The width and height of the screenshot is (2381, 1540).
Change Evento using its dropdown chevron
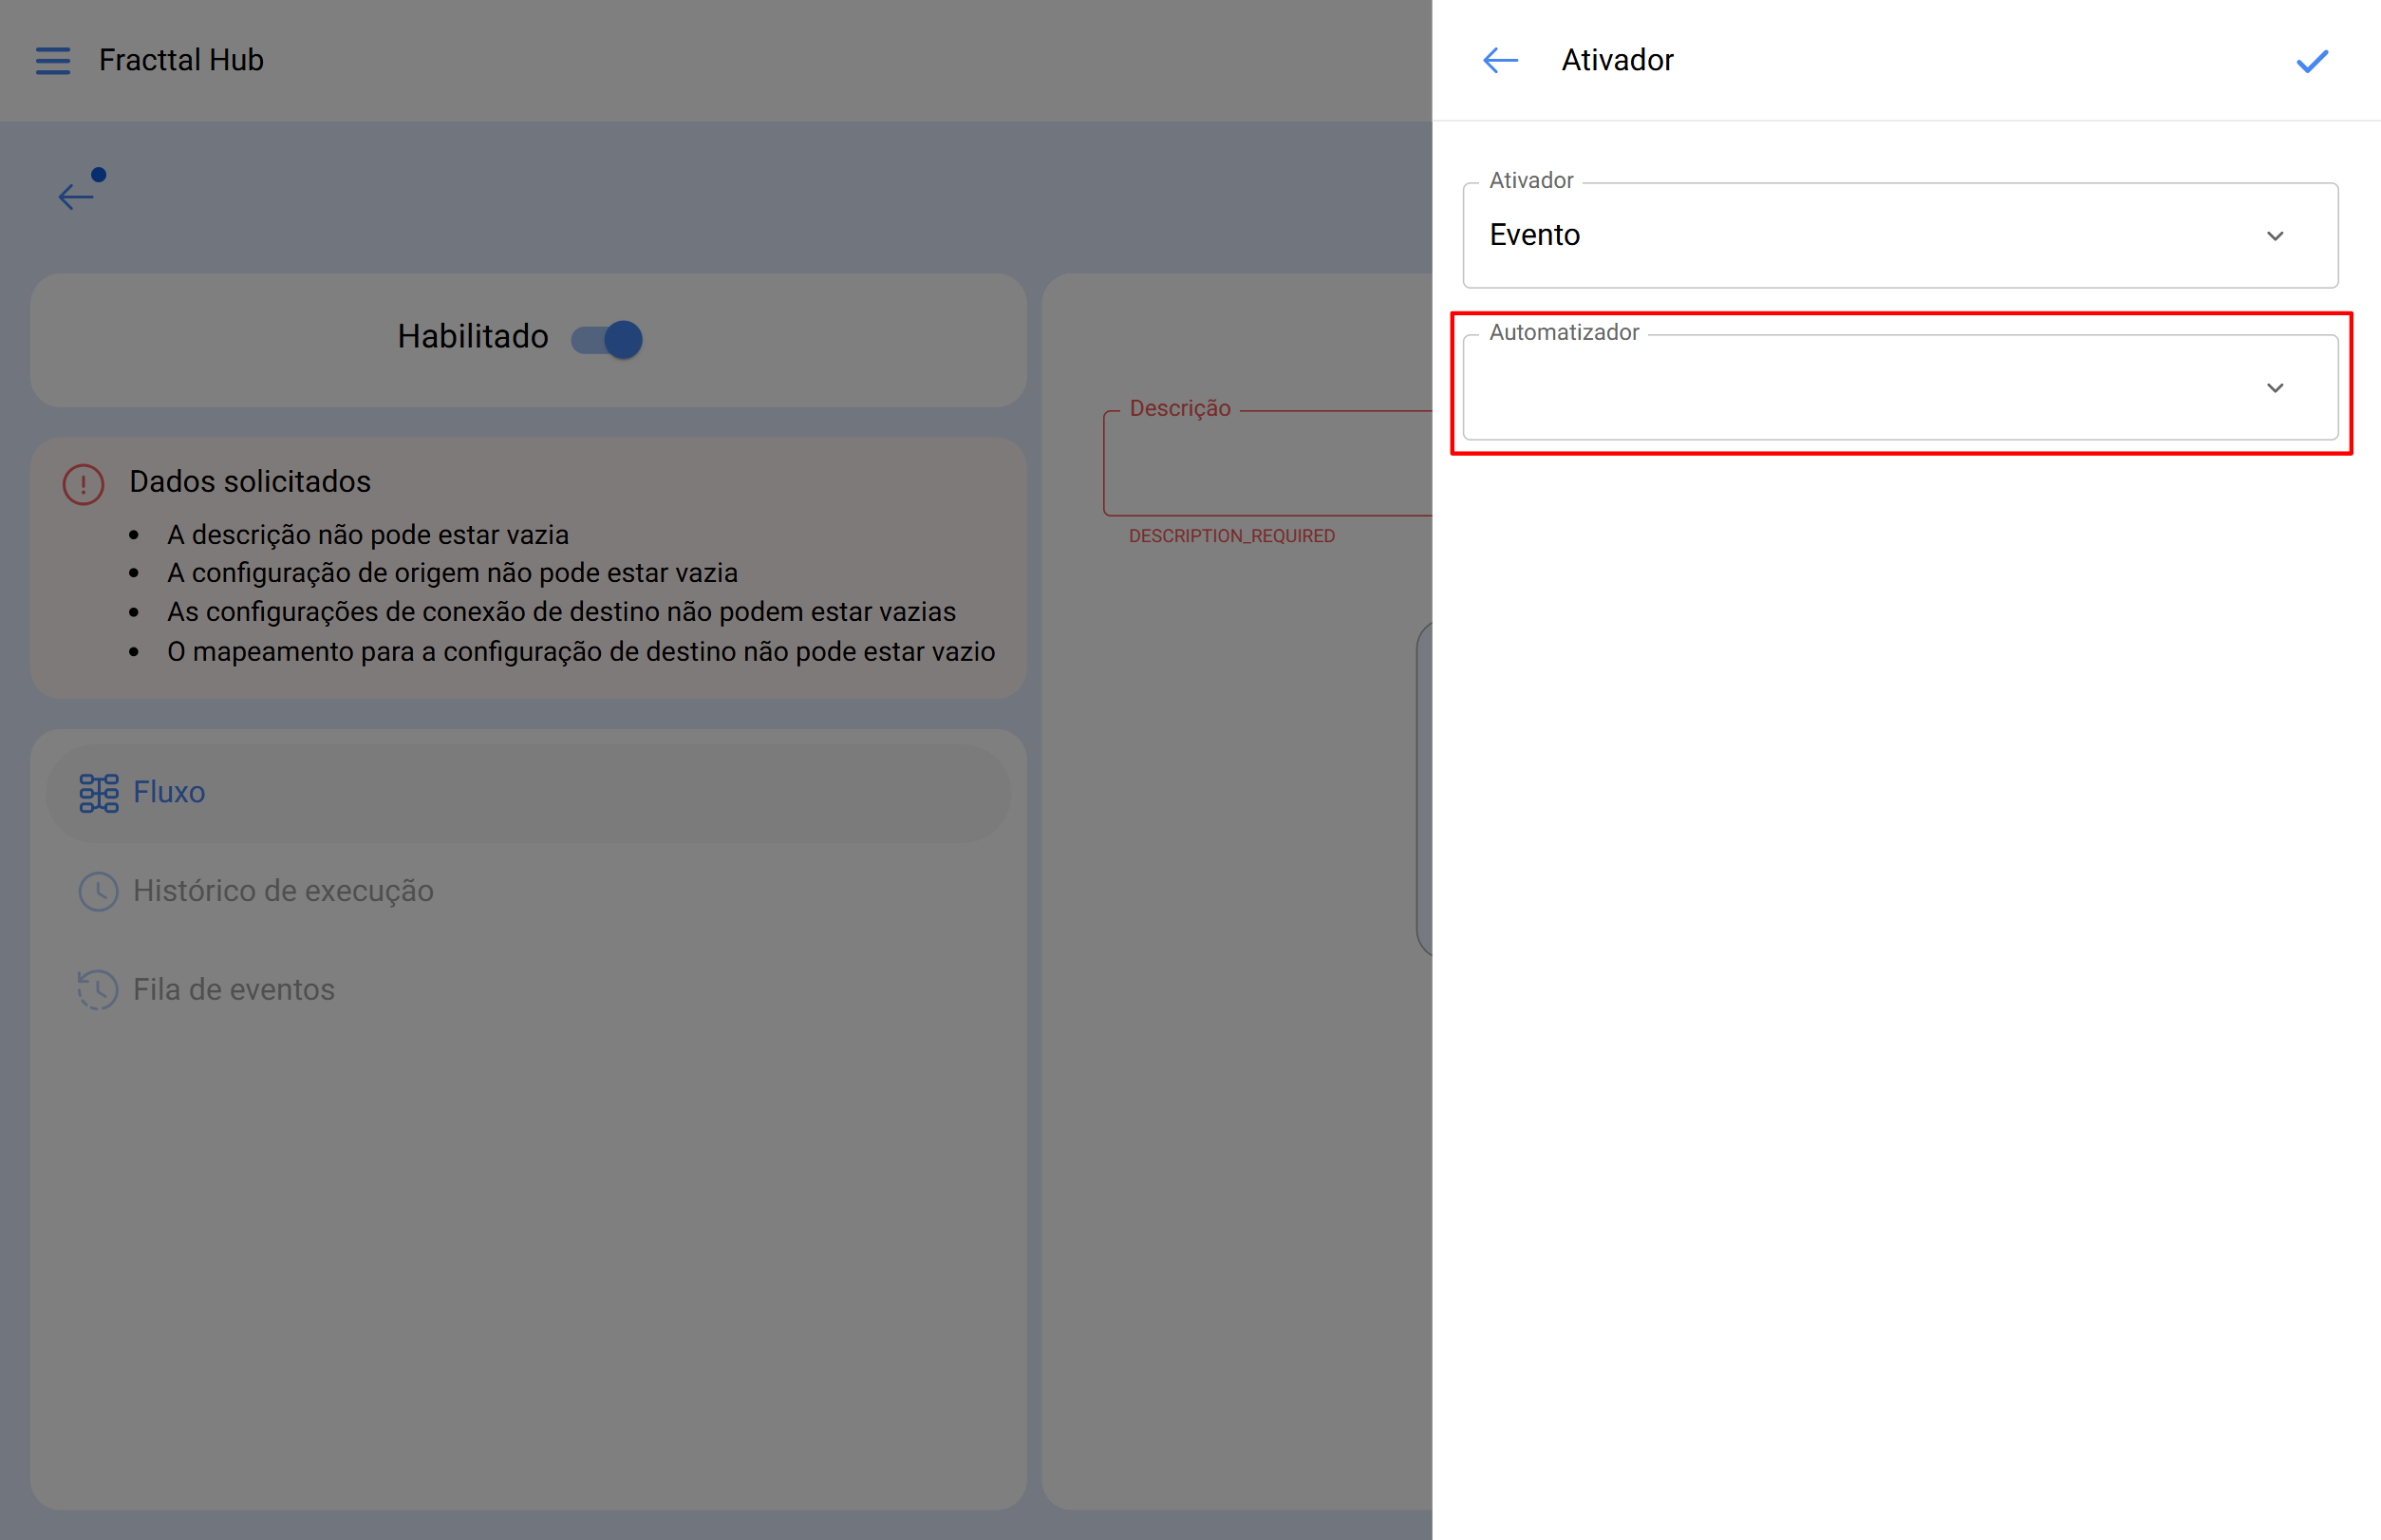2276,236
